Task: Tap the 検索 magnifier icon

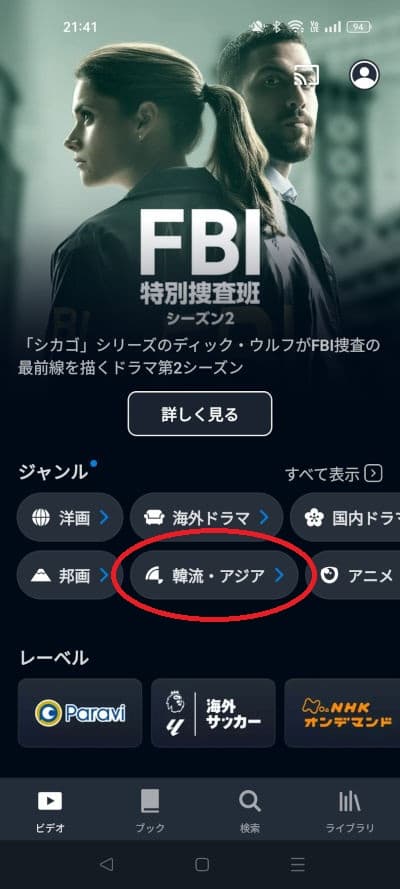Action: (250, 801)
